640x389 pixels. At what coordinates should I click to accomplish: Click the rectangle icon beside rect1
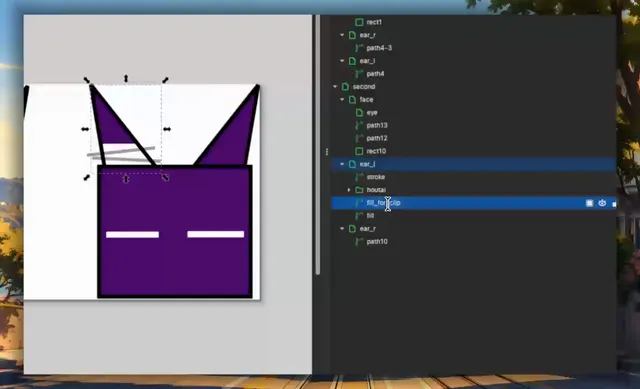[x=359, y=22]
